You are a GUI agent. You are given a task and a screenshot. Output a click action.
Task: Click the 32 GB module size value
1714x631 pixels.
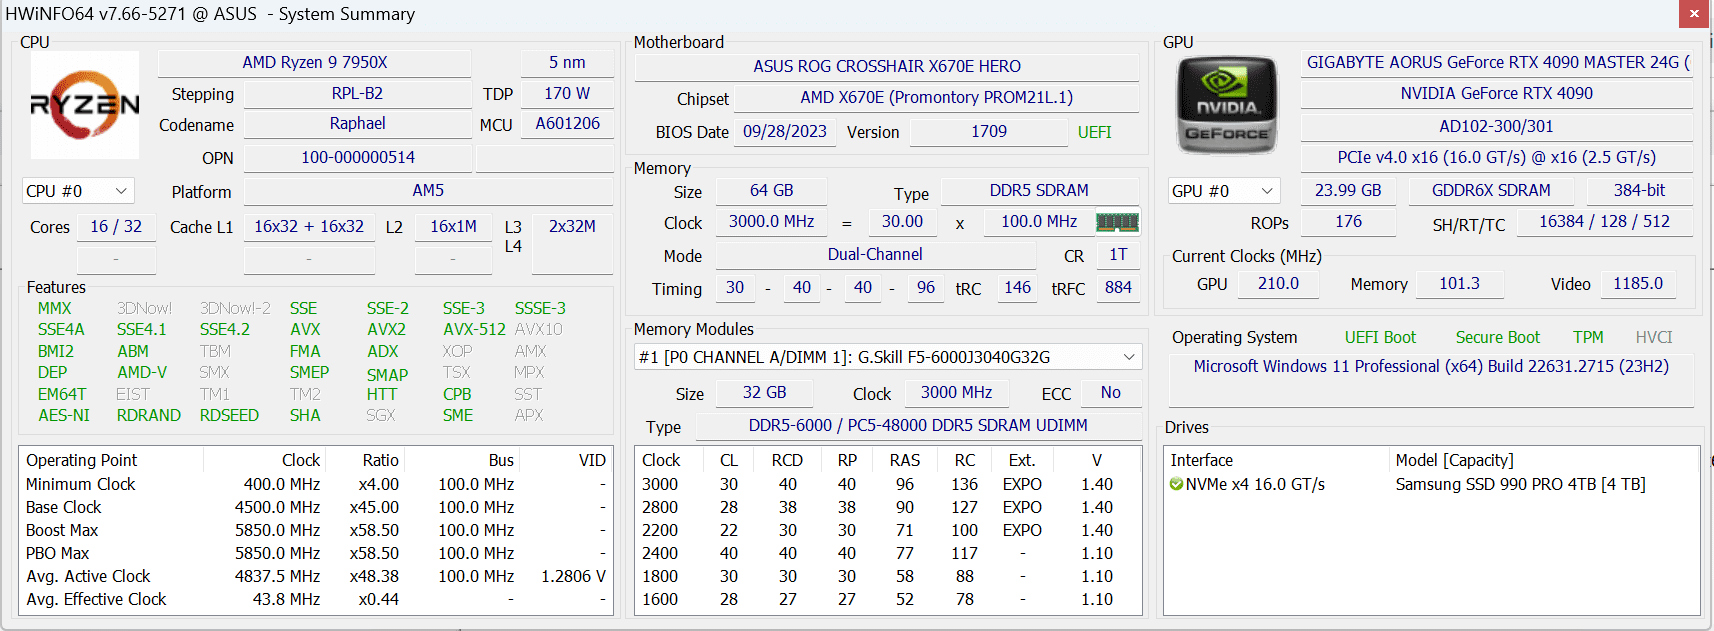coord(764,392)
